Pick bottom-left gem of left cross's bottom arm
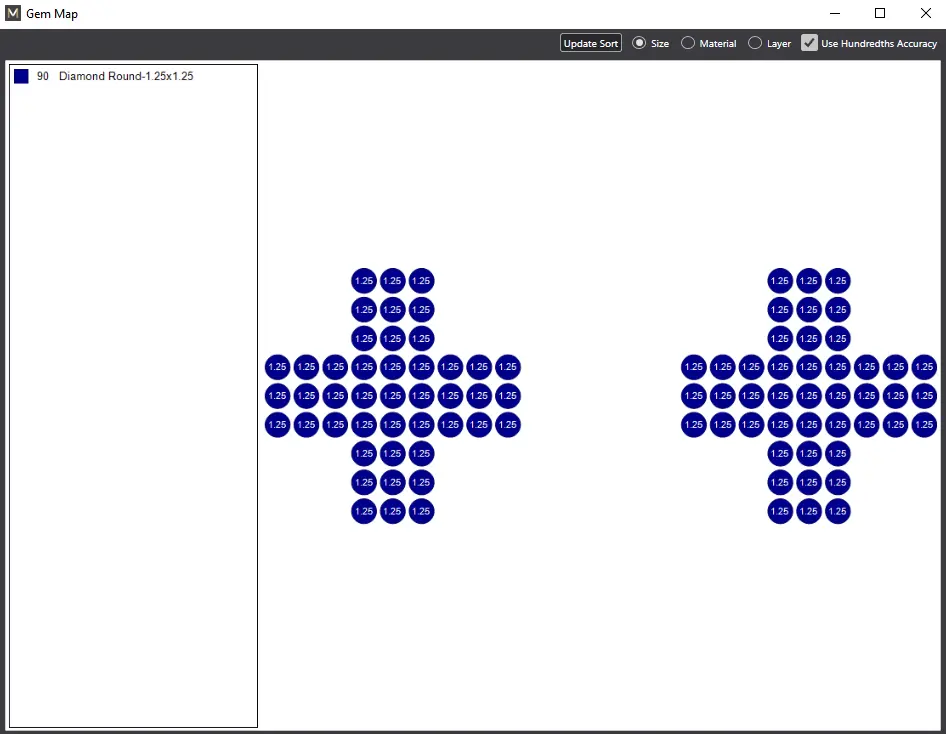 (364, 512)
